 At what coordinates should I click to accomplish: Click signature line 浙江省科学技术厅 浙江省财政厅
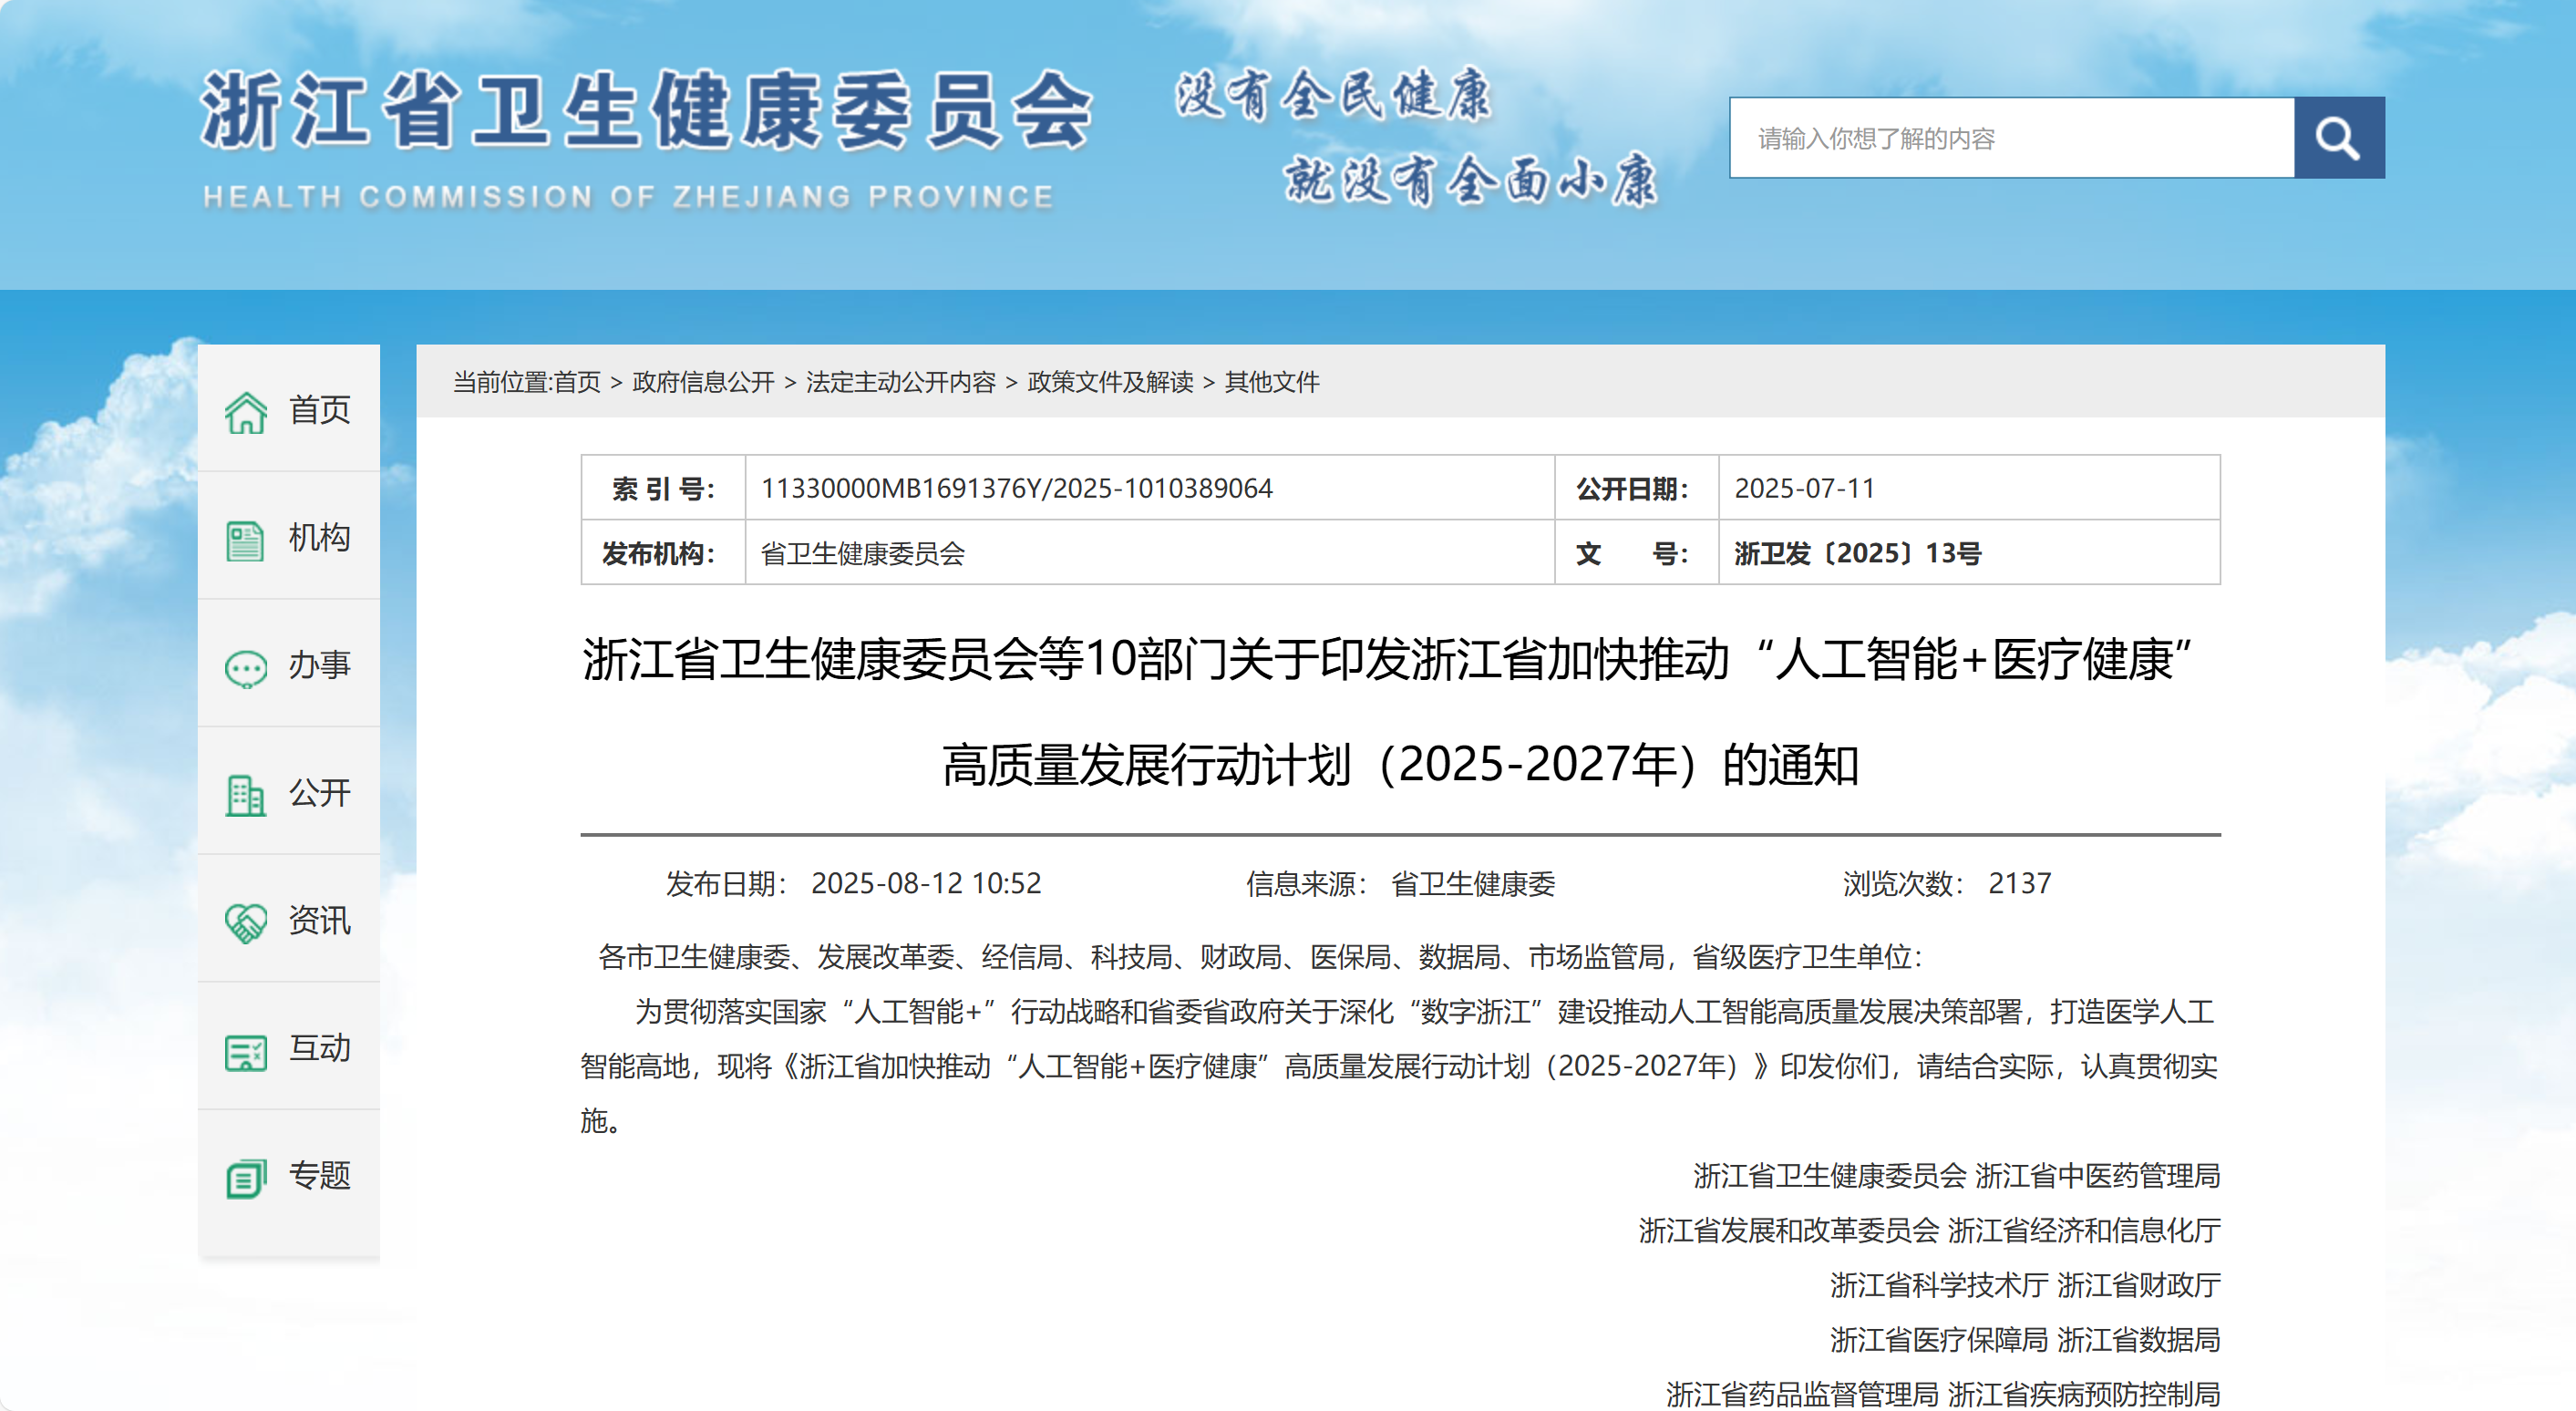[2025, 1285]
